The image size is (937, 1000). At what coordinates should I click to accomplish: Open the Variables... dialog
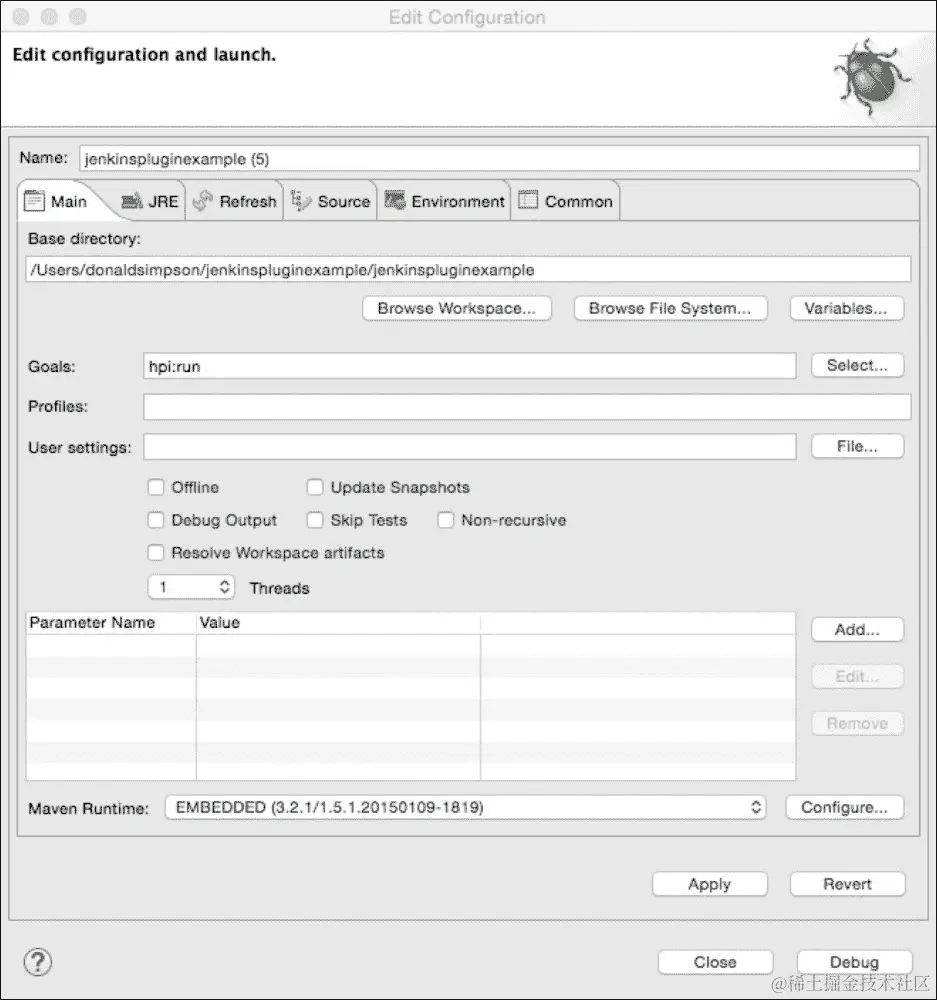(846, 309)
